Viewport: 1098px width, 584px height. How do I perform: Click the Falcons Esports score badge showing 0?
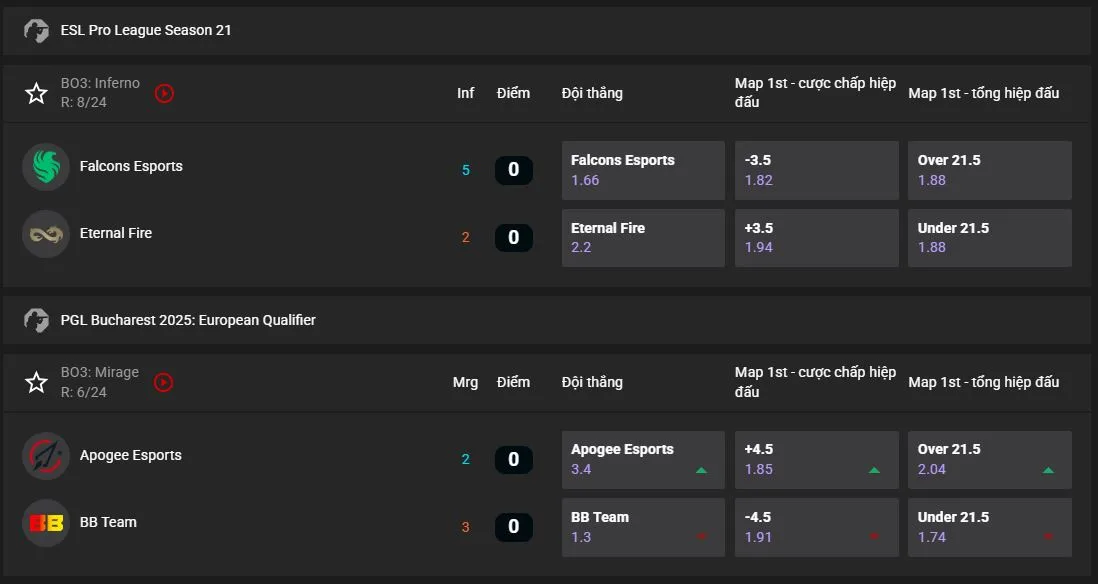(x=514, y=170)
